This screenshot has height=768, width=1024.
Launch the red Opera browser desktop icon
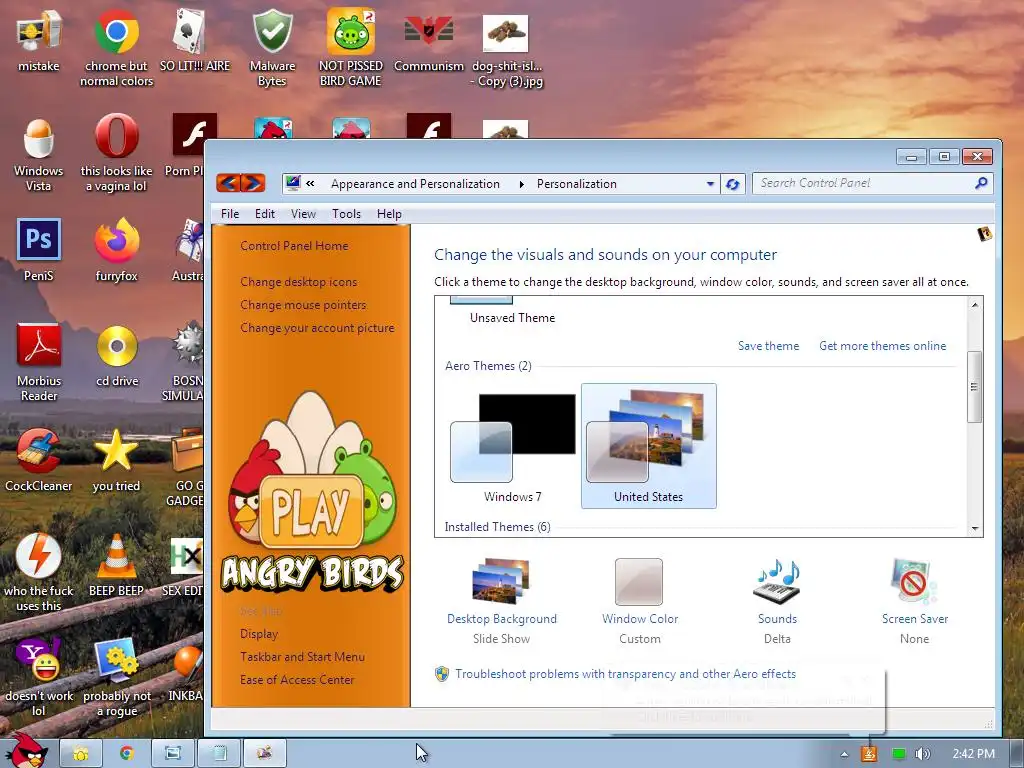pyautogui.click(x=116, y=136)
